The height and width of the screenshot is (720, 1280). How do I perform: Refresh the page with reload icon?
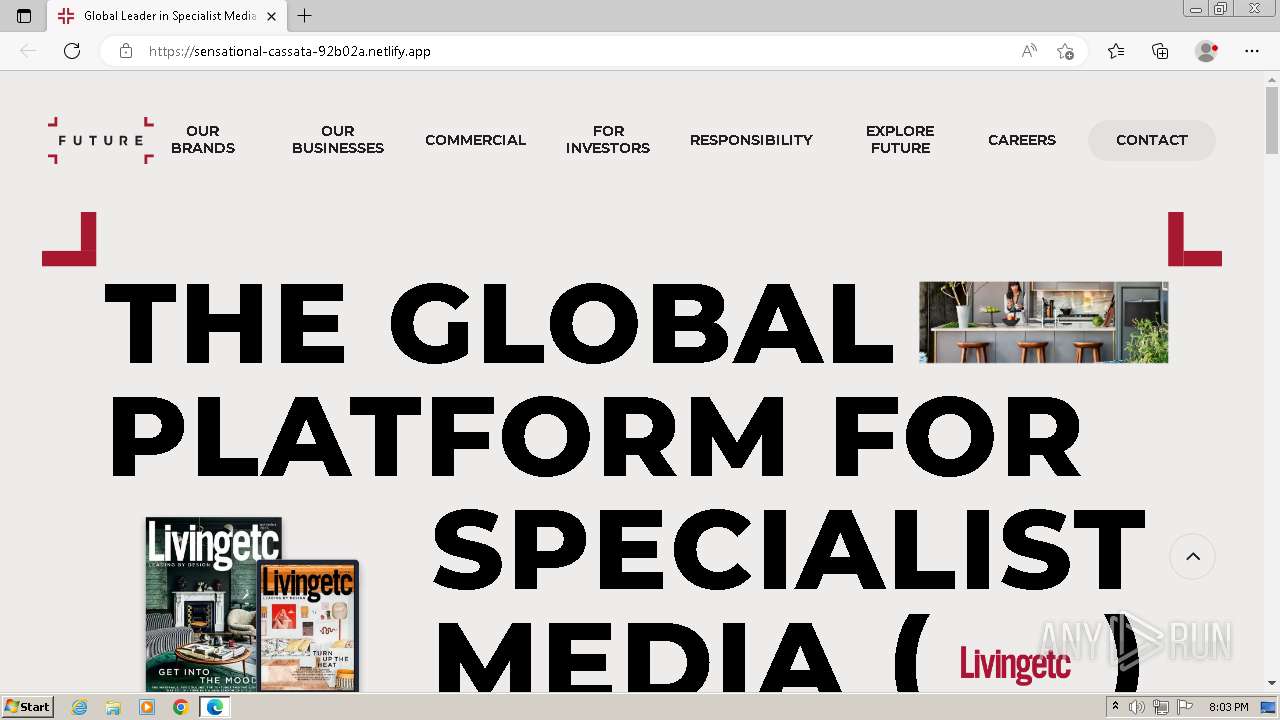pyautogui.click(x=72, y=51)
